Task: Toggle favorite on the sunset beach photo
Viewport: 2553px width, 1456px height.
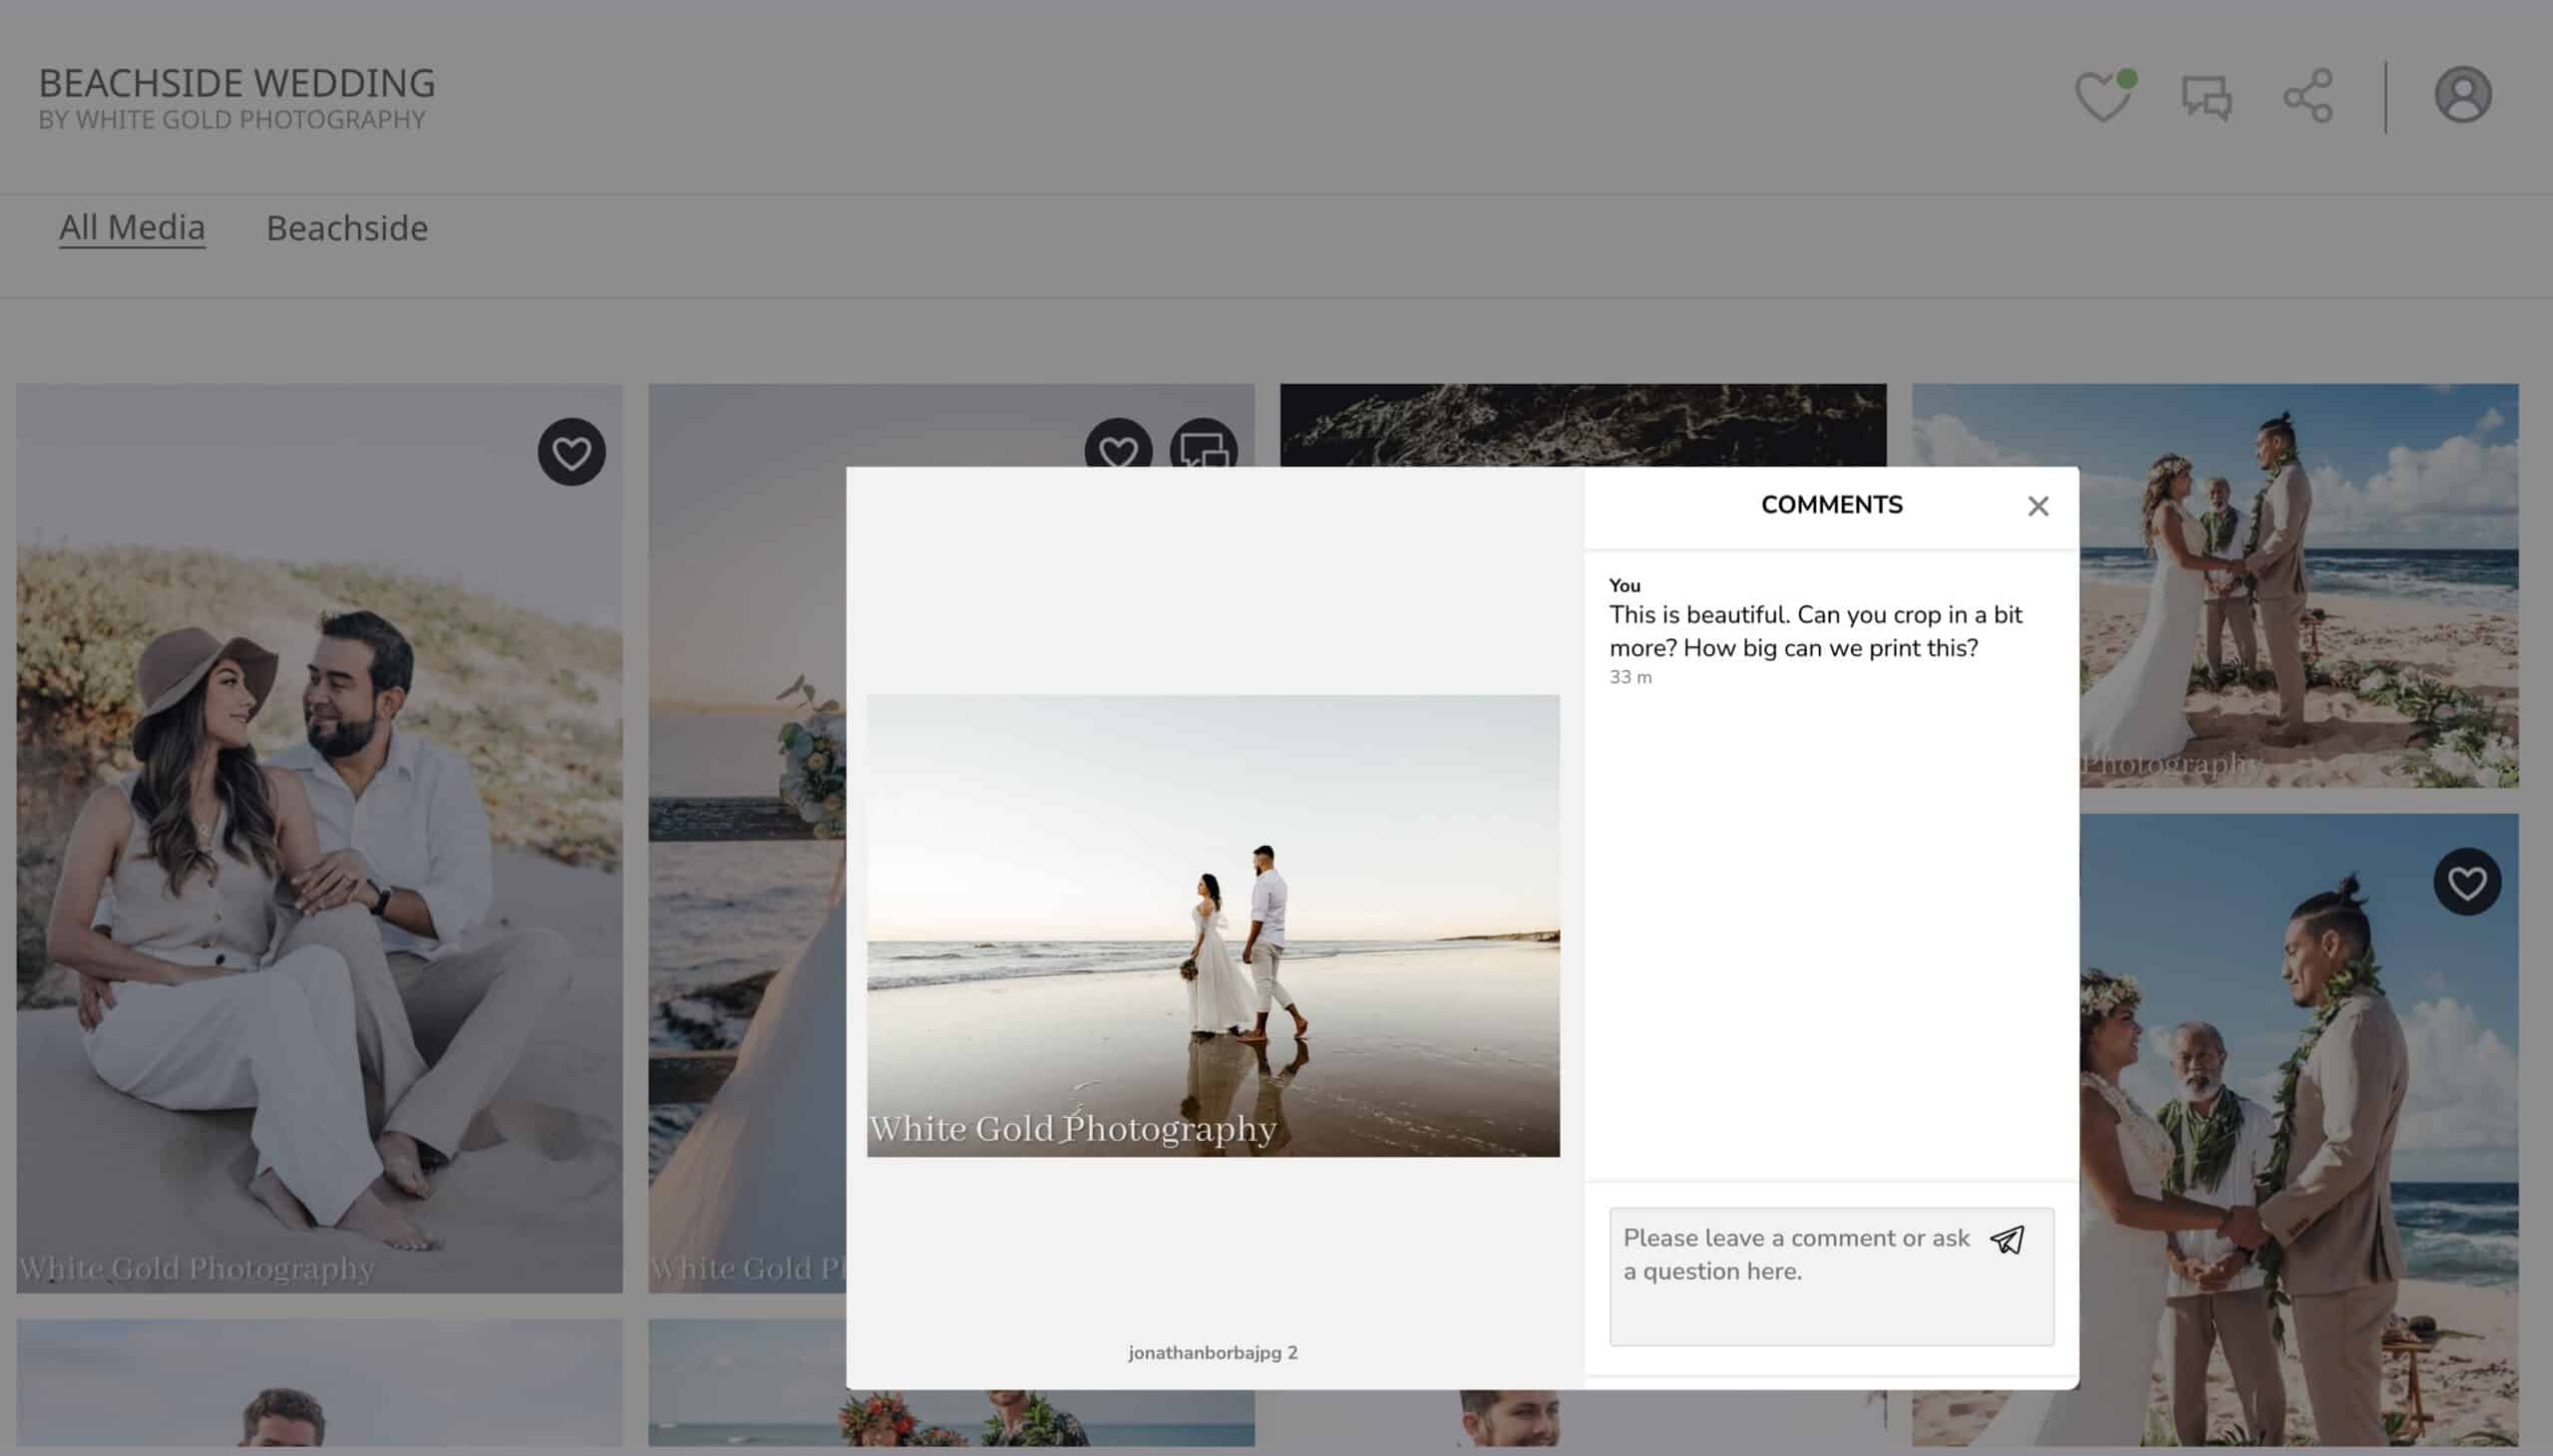Action: (x=1119, y=452)
